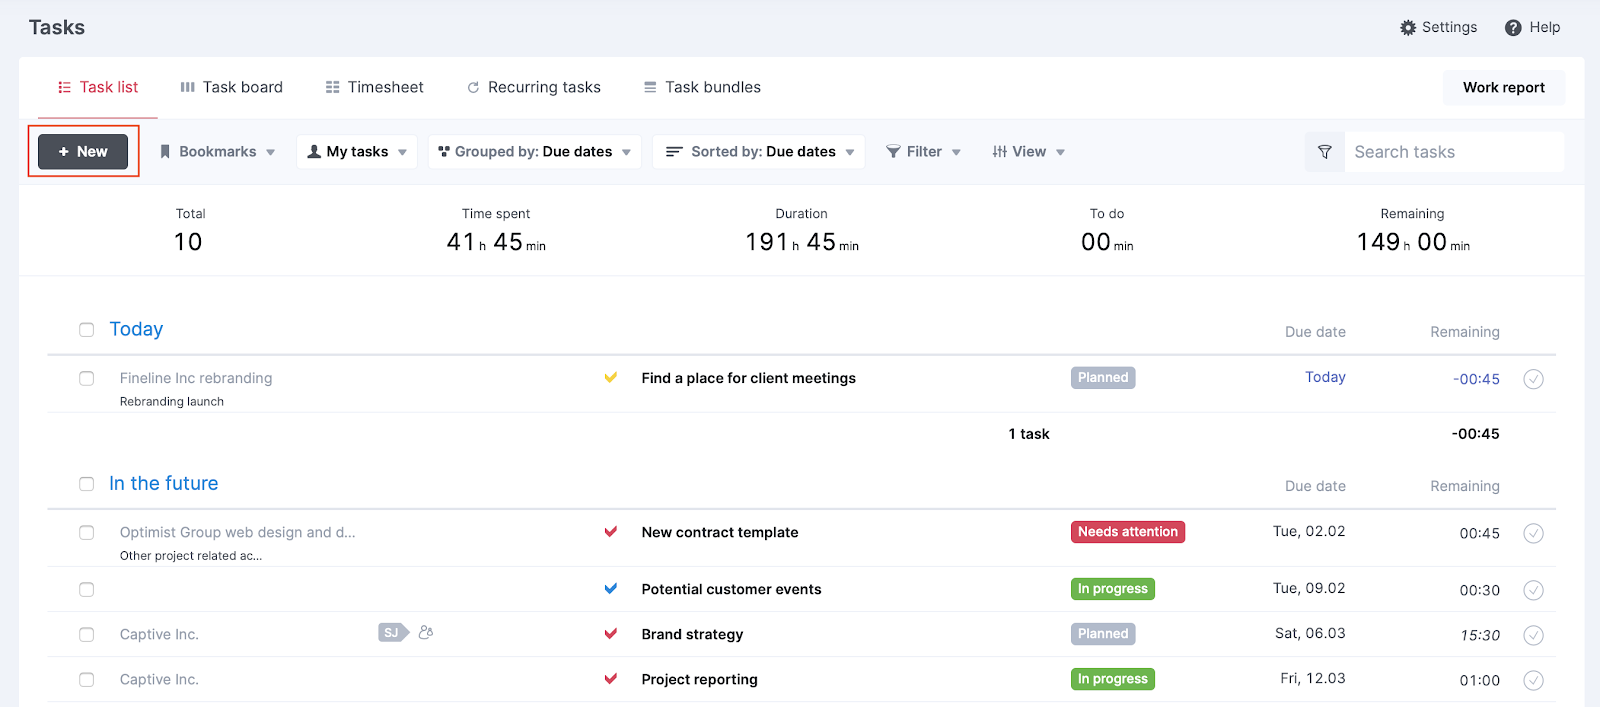
Task: Mark Find a place for client meetings complete
Action: [x=1533, y=379]
